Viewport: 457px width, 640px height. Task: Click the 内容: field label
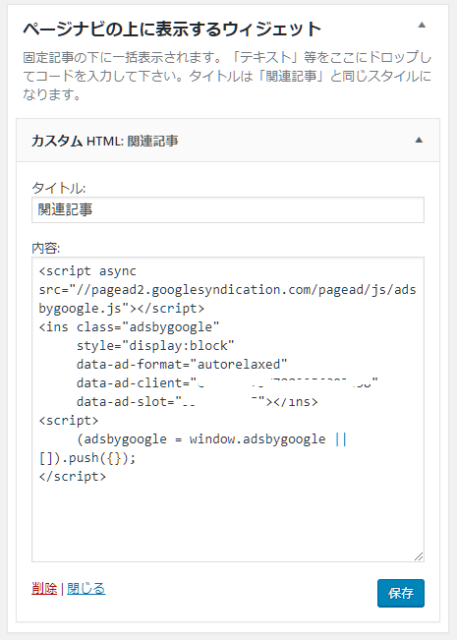tap(46, 248)
